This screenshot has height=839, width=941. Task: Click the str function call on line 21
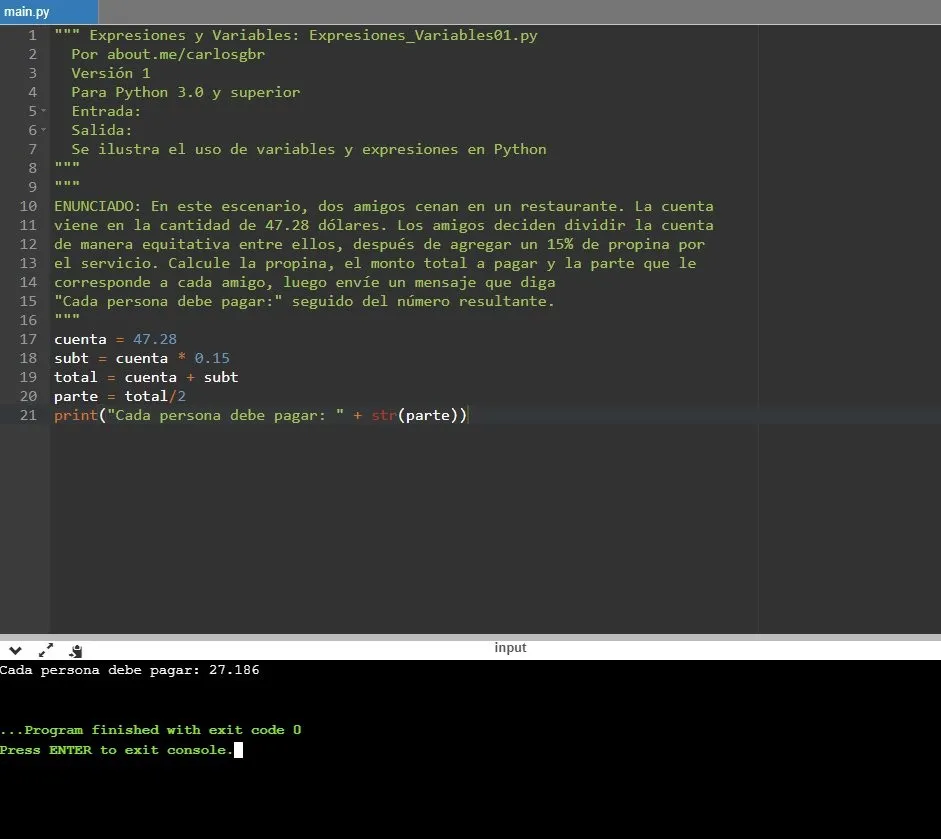pos(384,415)
